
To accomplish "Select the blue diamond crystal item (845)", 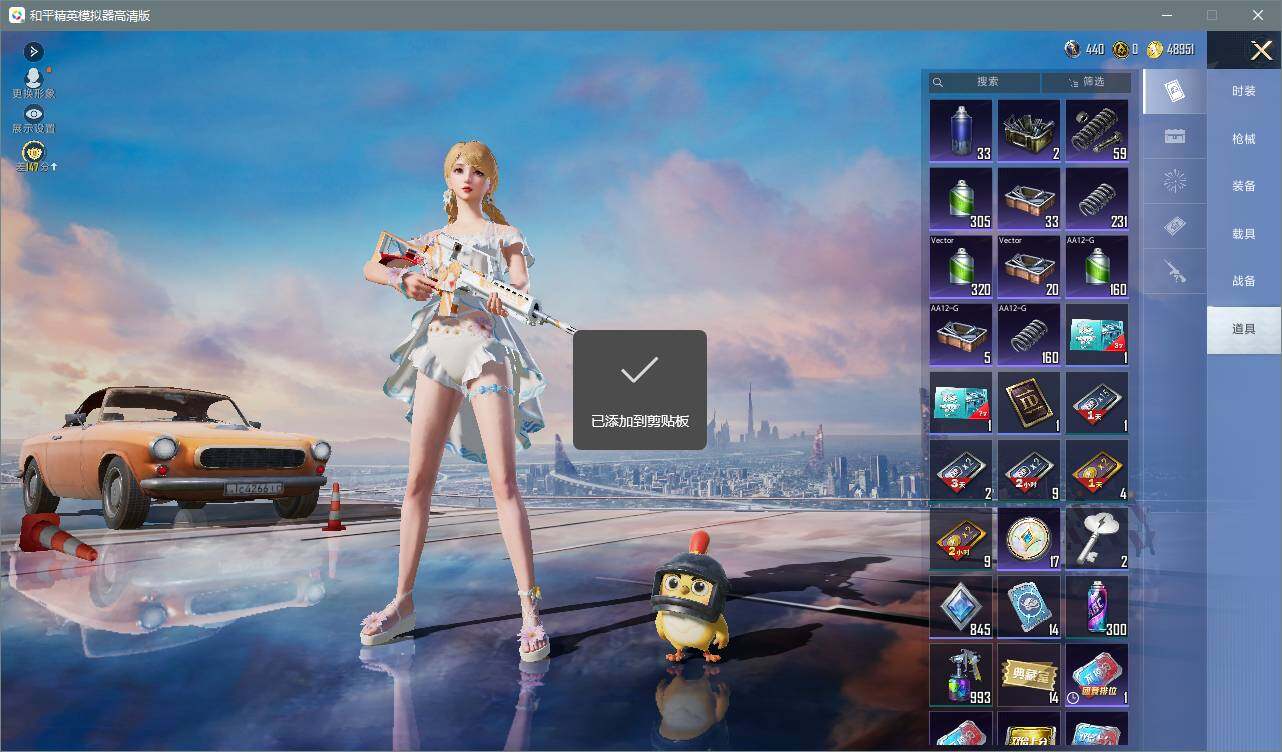I will (961, 607).
